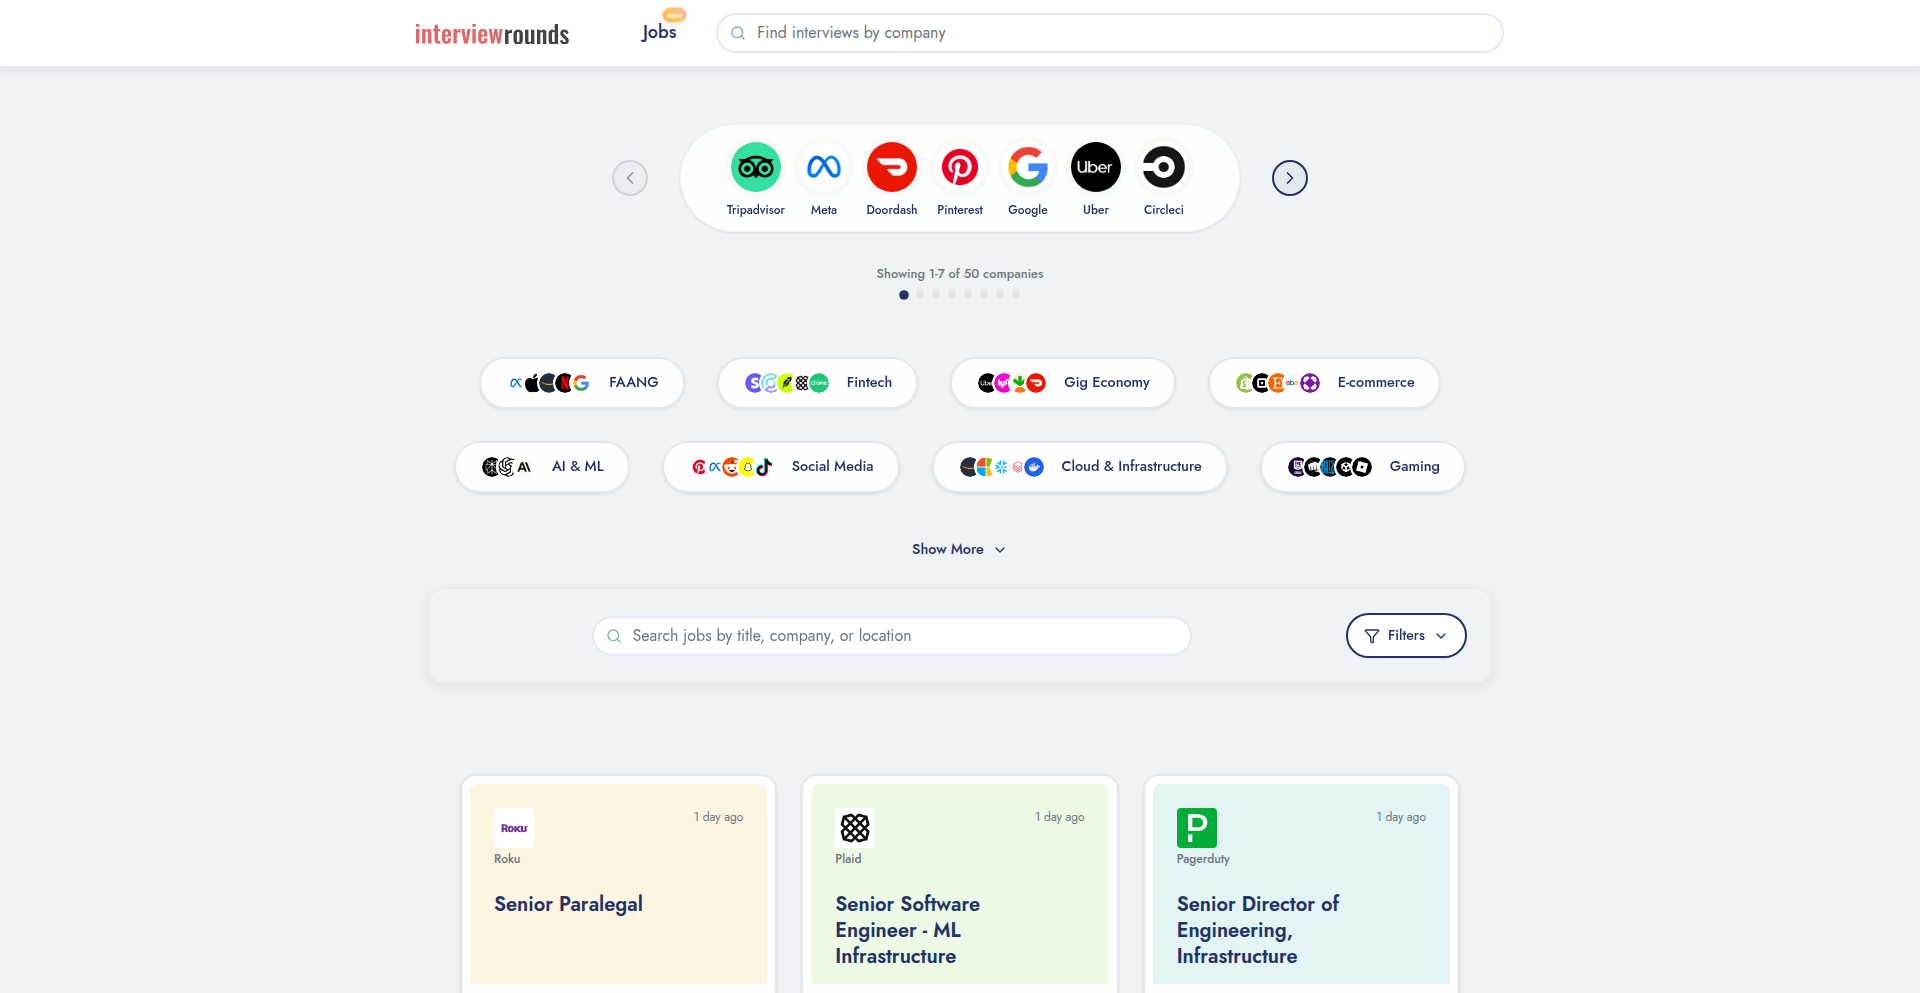This screenshot has width=1920, height=993.
Task: Open the Filters dropdown
Action: (1406, 635)
